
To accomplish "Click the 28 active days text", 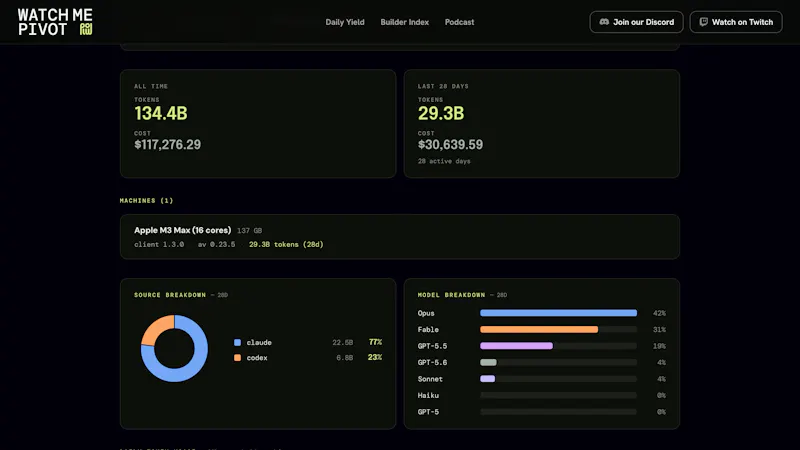I will [444, 161].
